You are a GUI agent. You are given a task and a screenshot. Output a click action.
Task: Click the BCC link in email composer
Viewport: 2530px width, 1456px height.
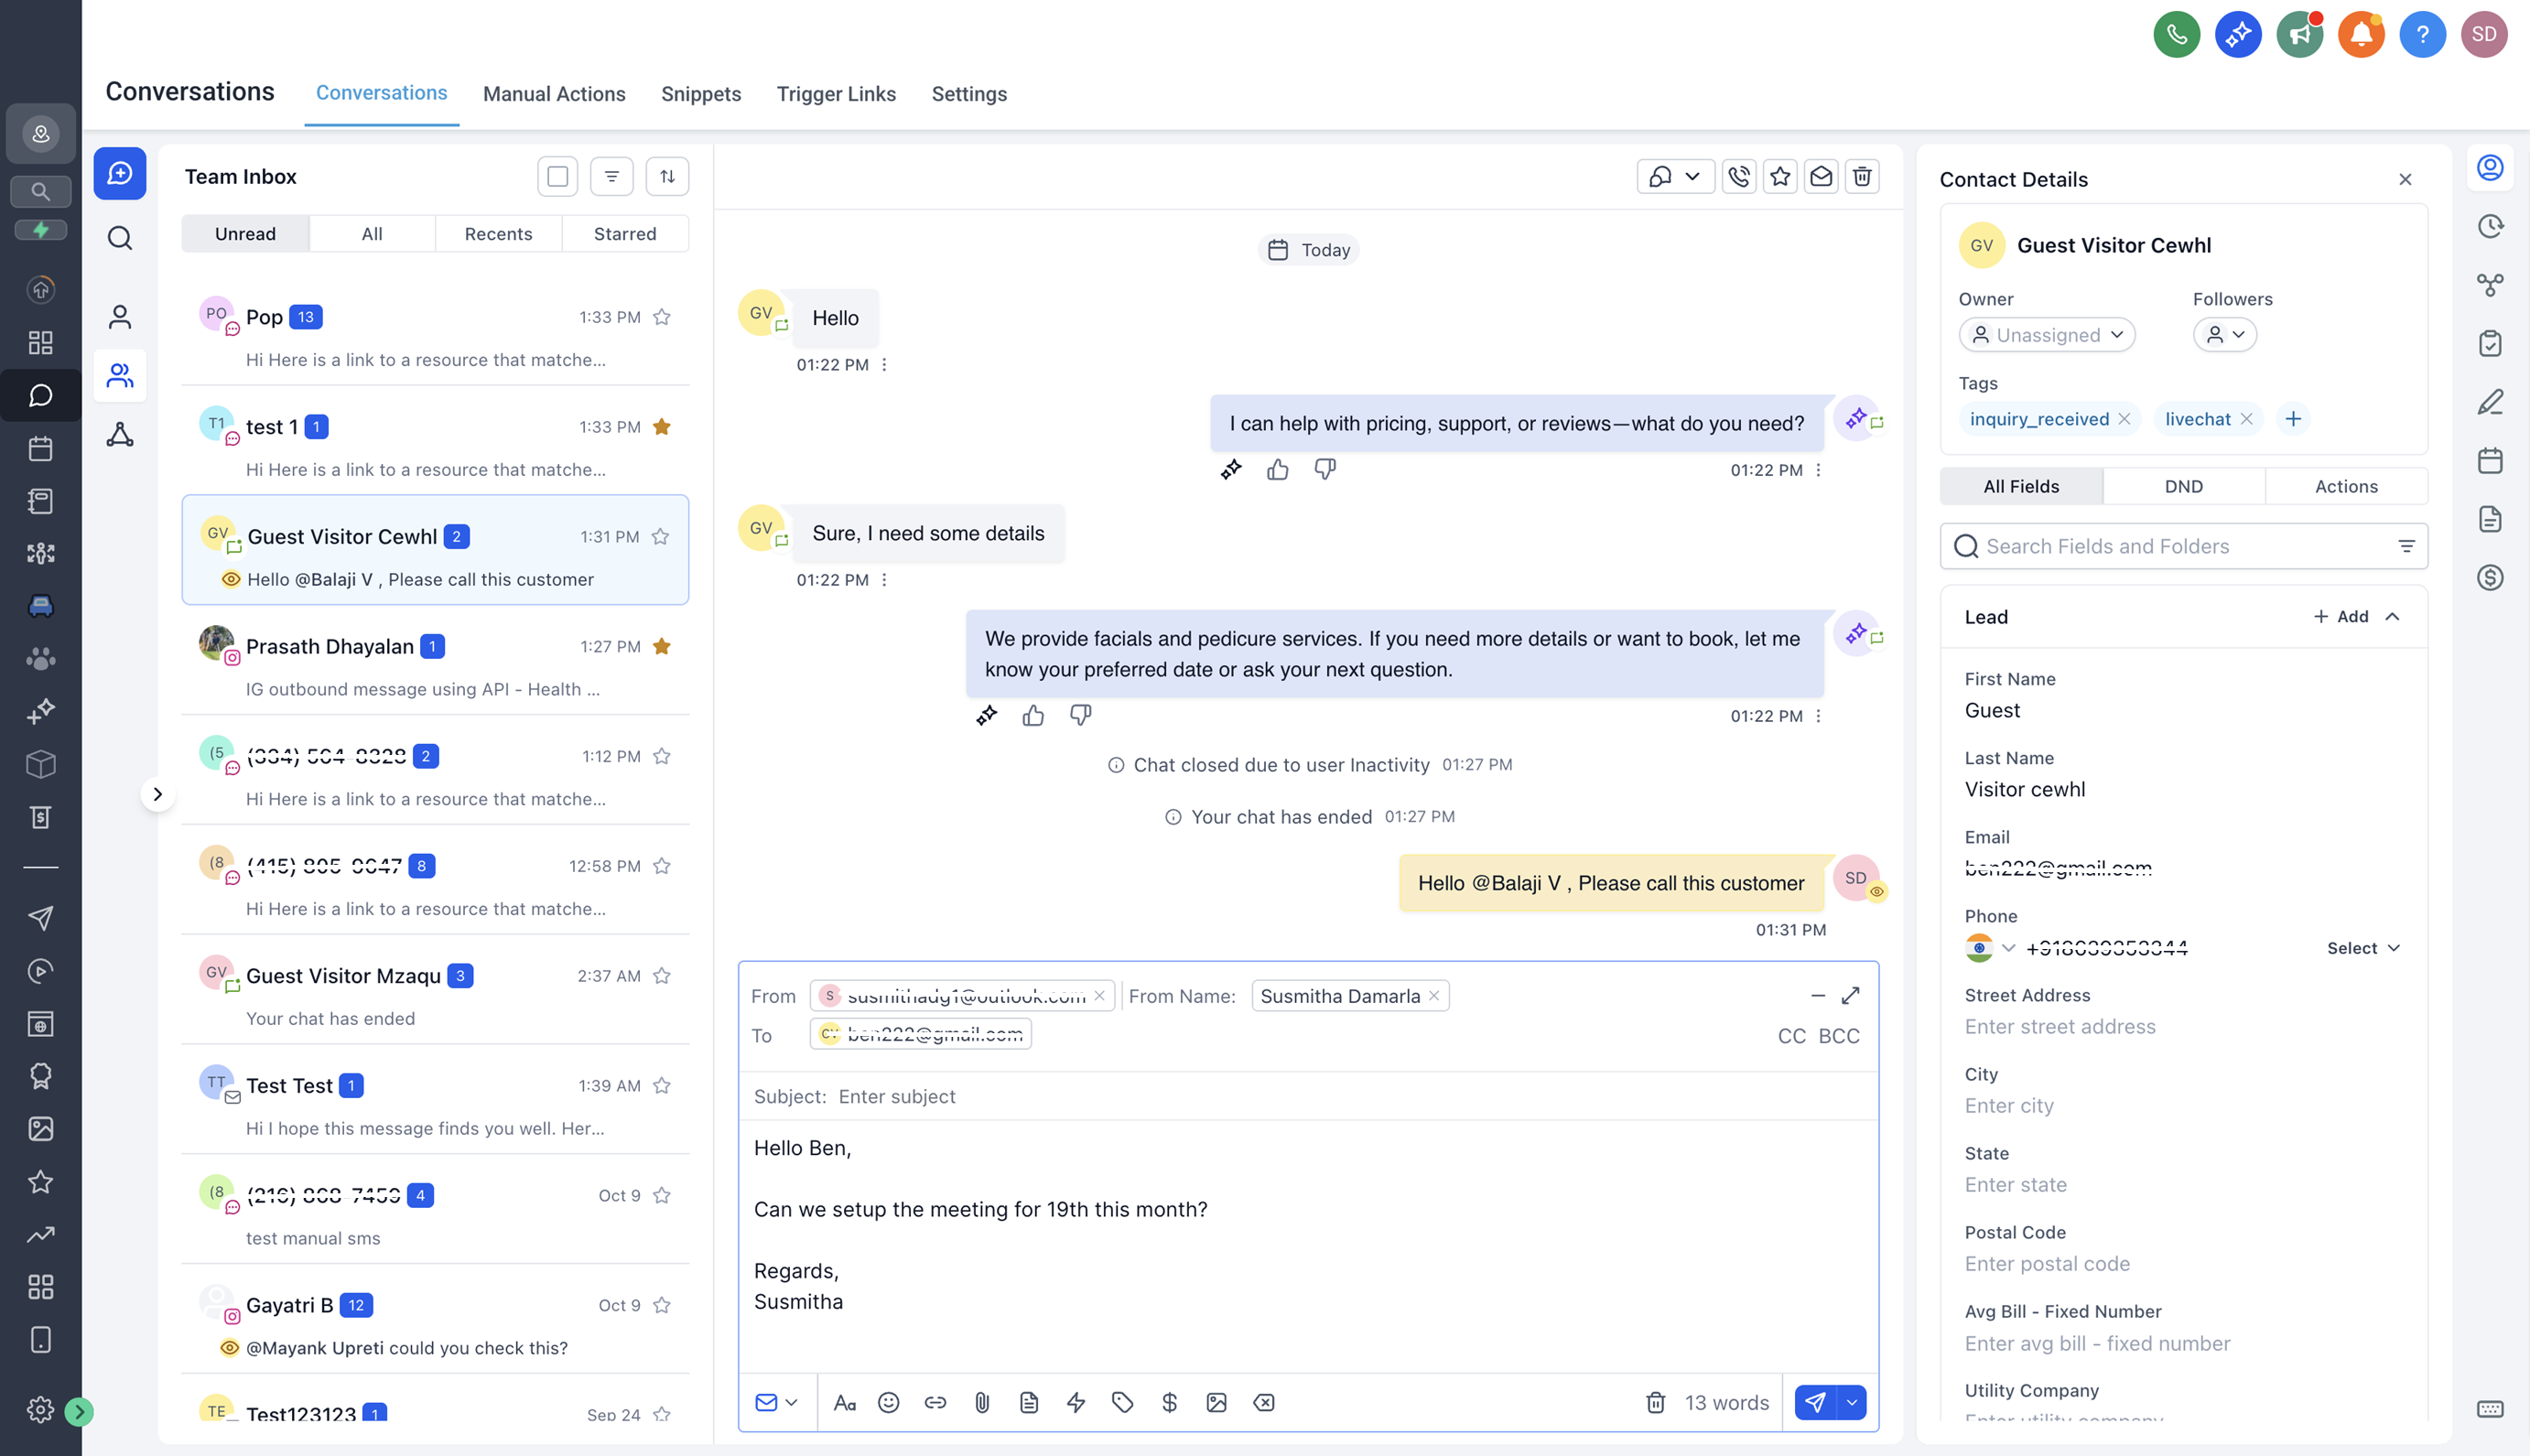(1838, 1036)
